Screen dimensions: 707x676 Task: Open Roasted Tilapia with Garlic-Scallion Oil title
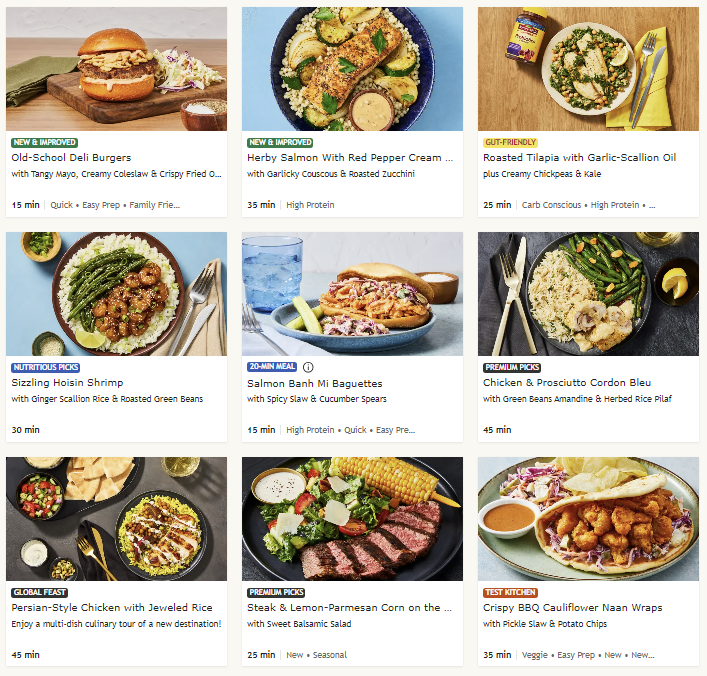[x=579, y=157]
